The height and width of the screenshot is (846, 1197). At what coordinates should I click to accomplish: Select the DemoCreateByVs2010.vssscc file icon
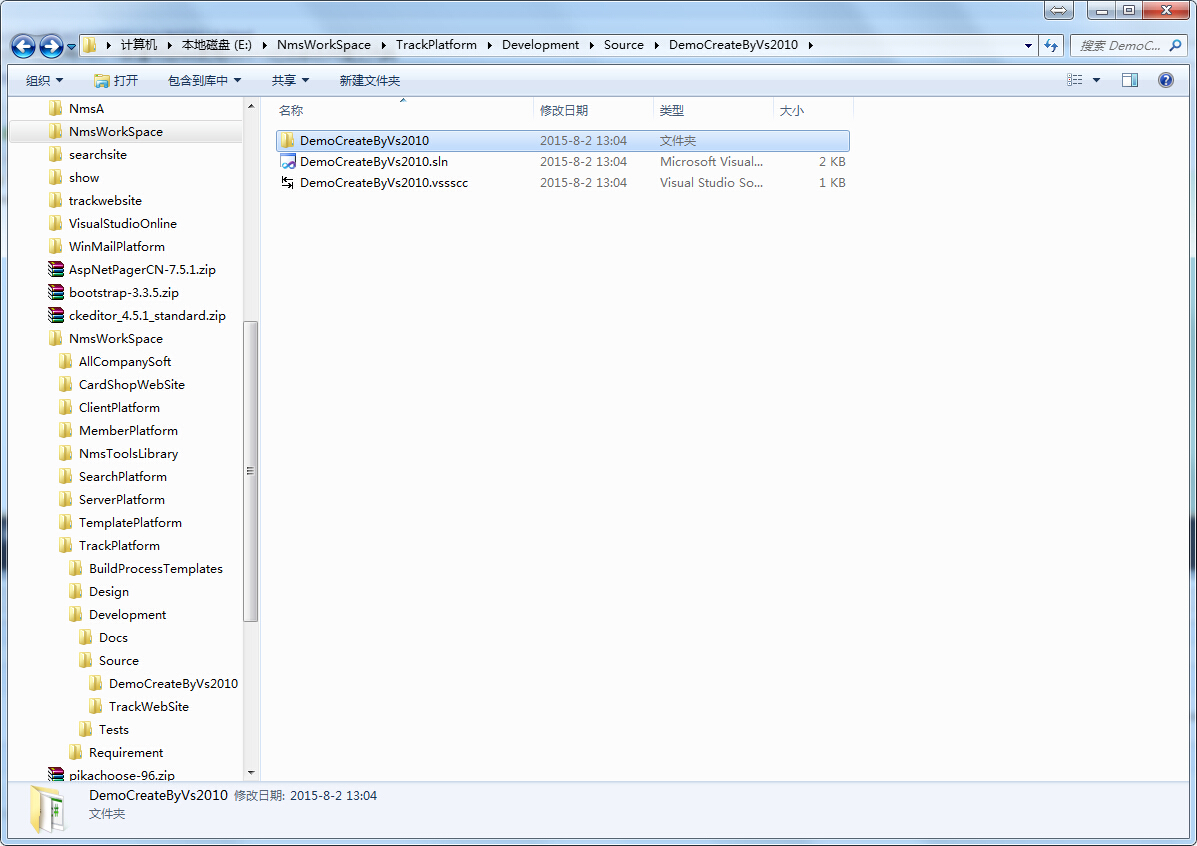(287, 182)
